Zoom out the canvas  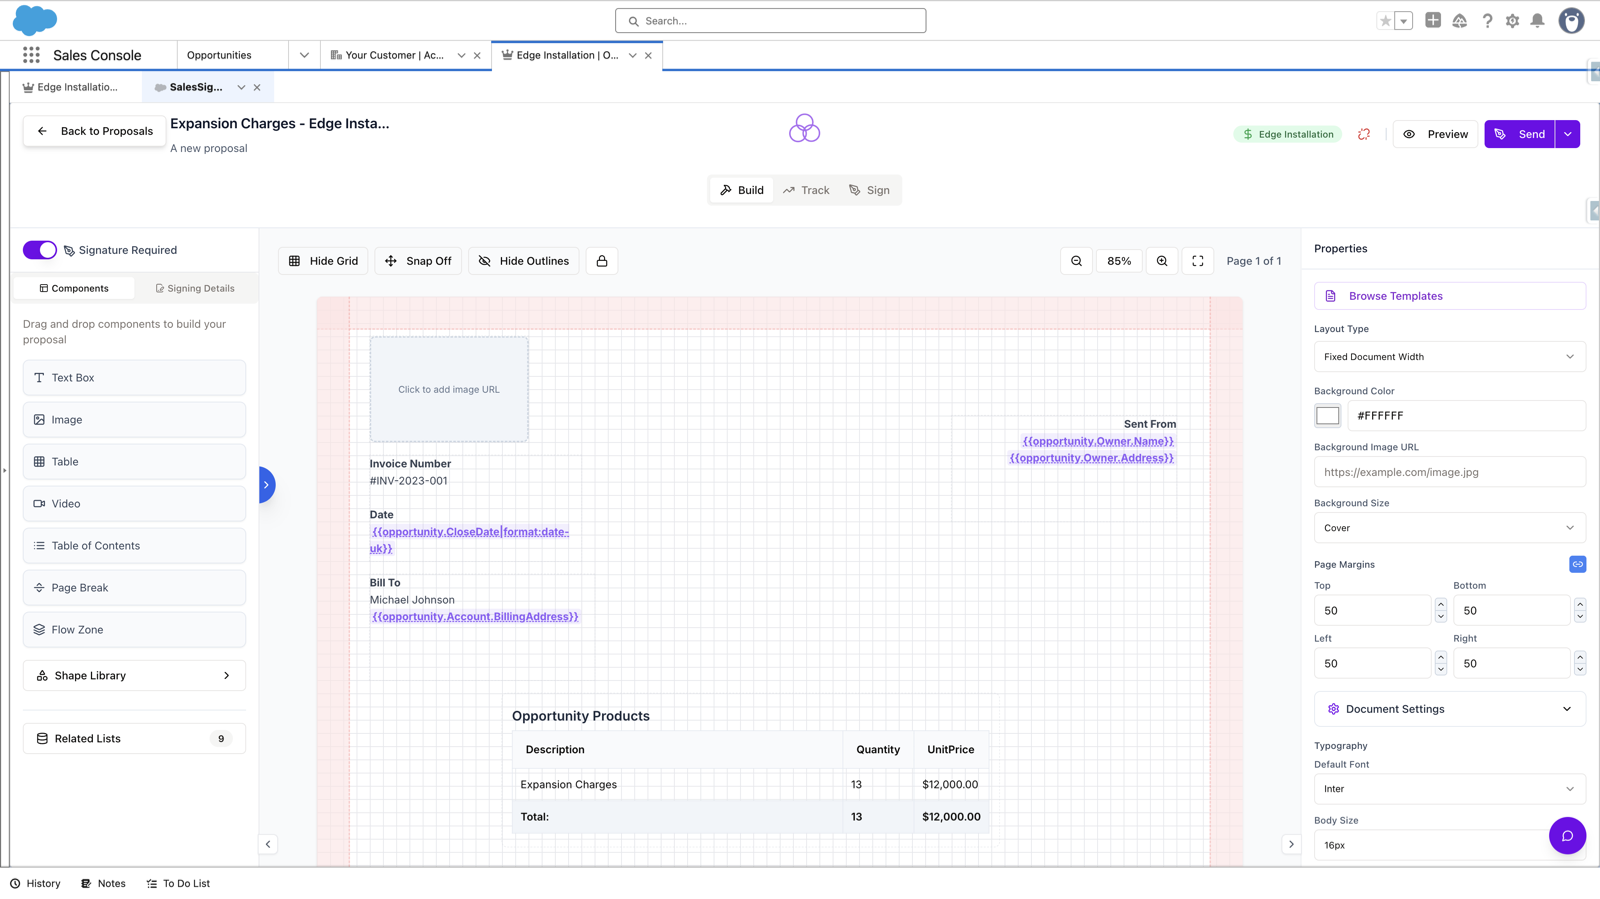1077,261
